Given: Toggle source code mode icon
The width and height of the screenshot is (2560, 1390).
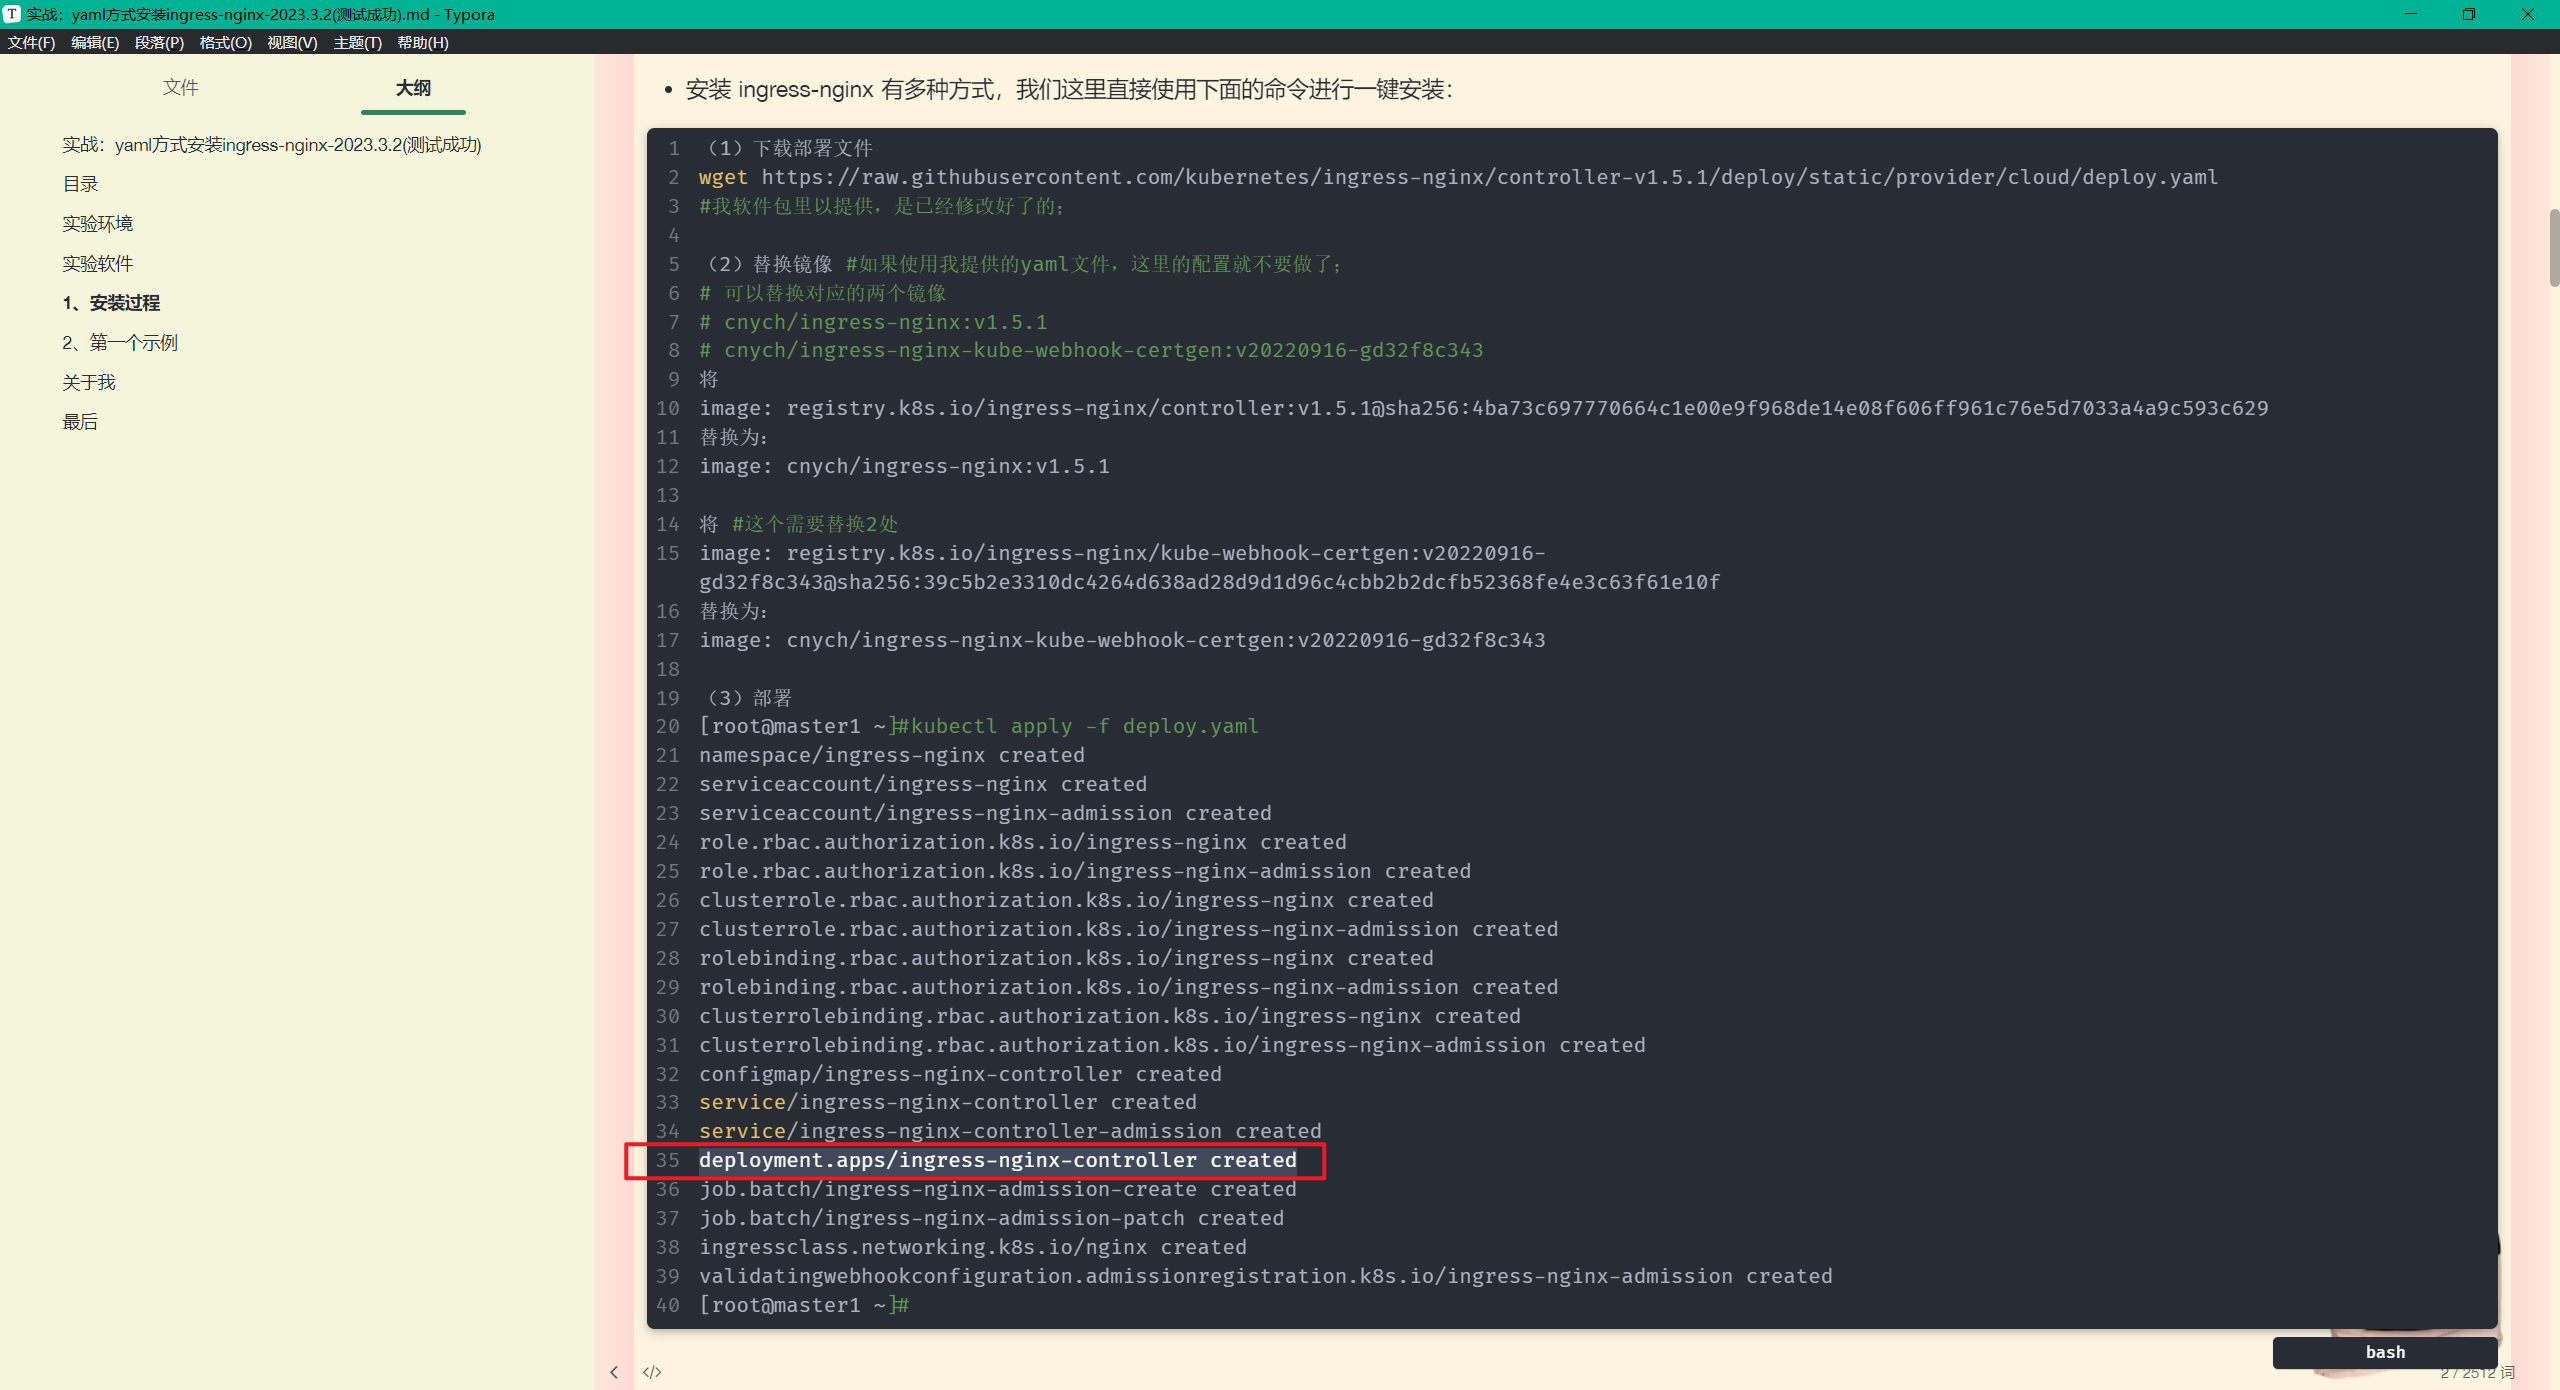Looking at the screenshot, I should pos(652,1372).
